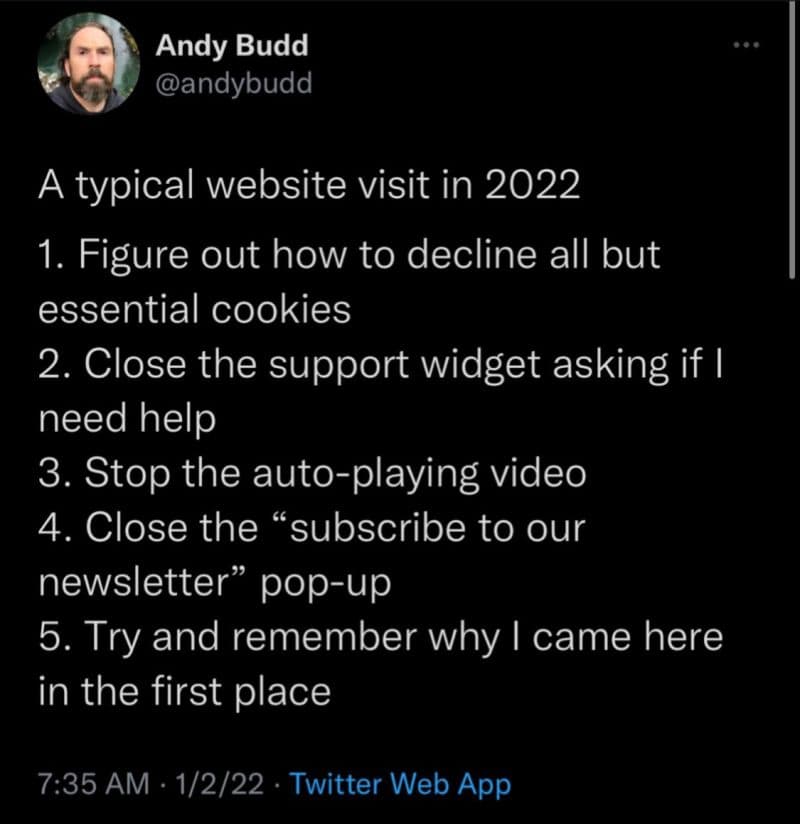800x824 pixels.
Task: Click the 7:35 AM timestamp
Action: 94,784
